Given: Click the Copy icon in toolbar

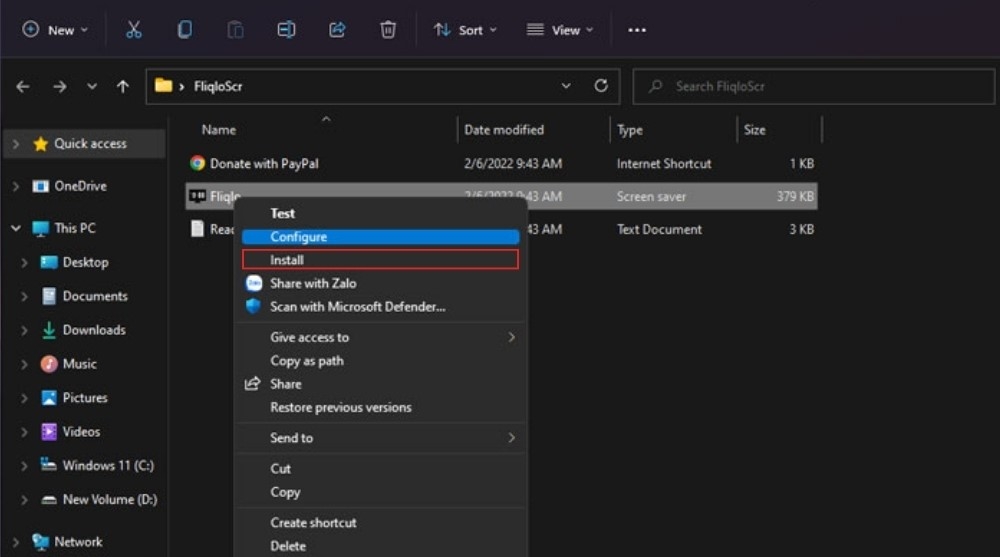Looking at the screenshot, I should coord(185,30).
